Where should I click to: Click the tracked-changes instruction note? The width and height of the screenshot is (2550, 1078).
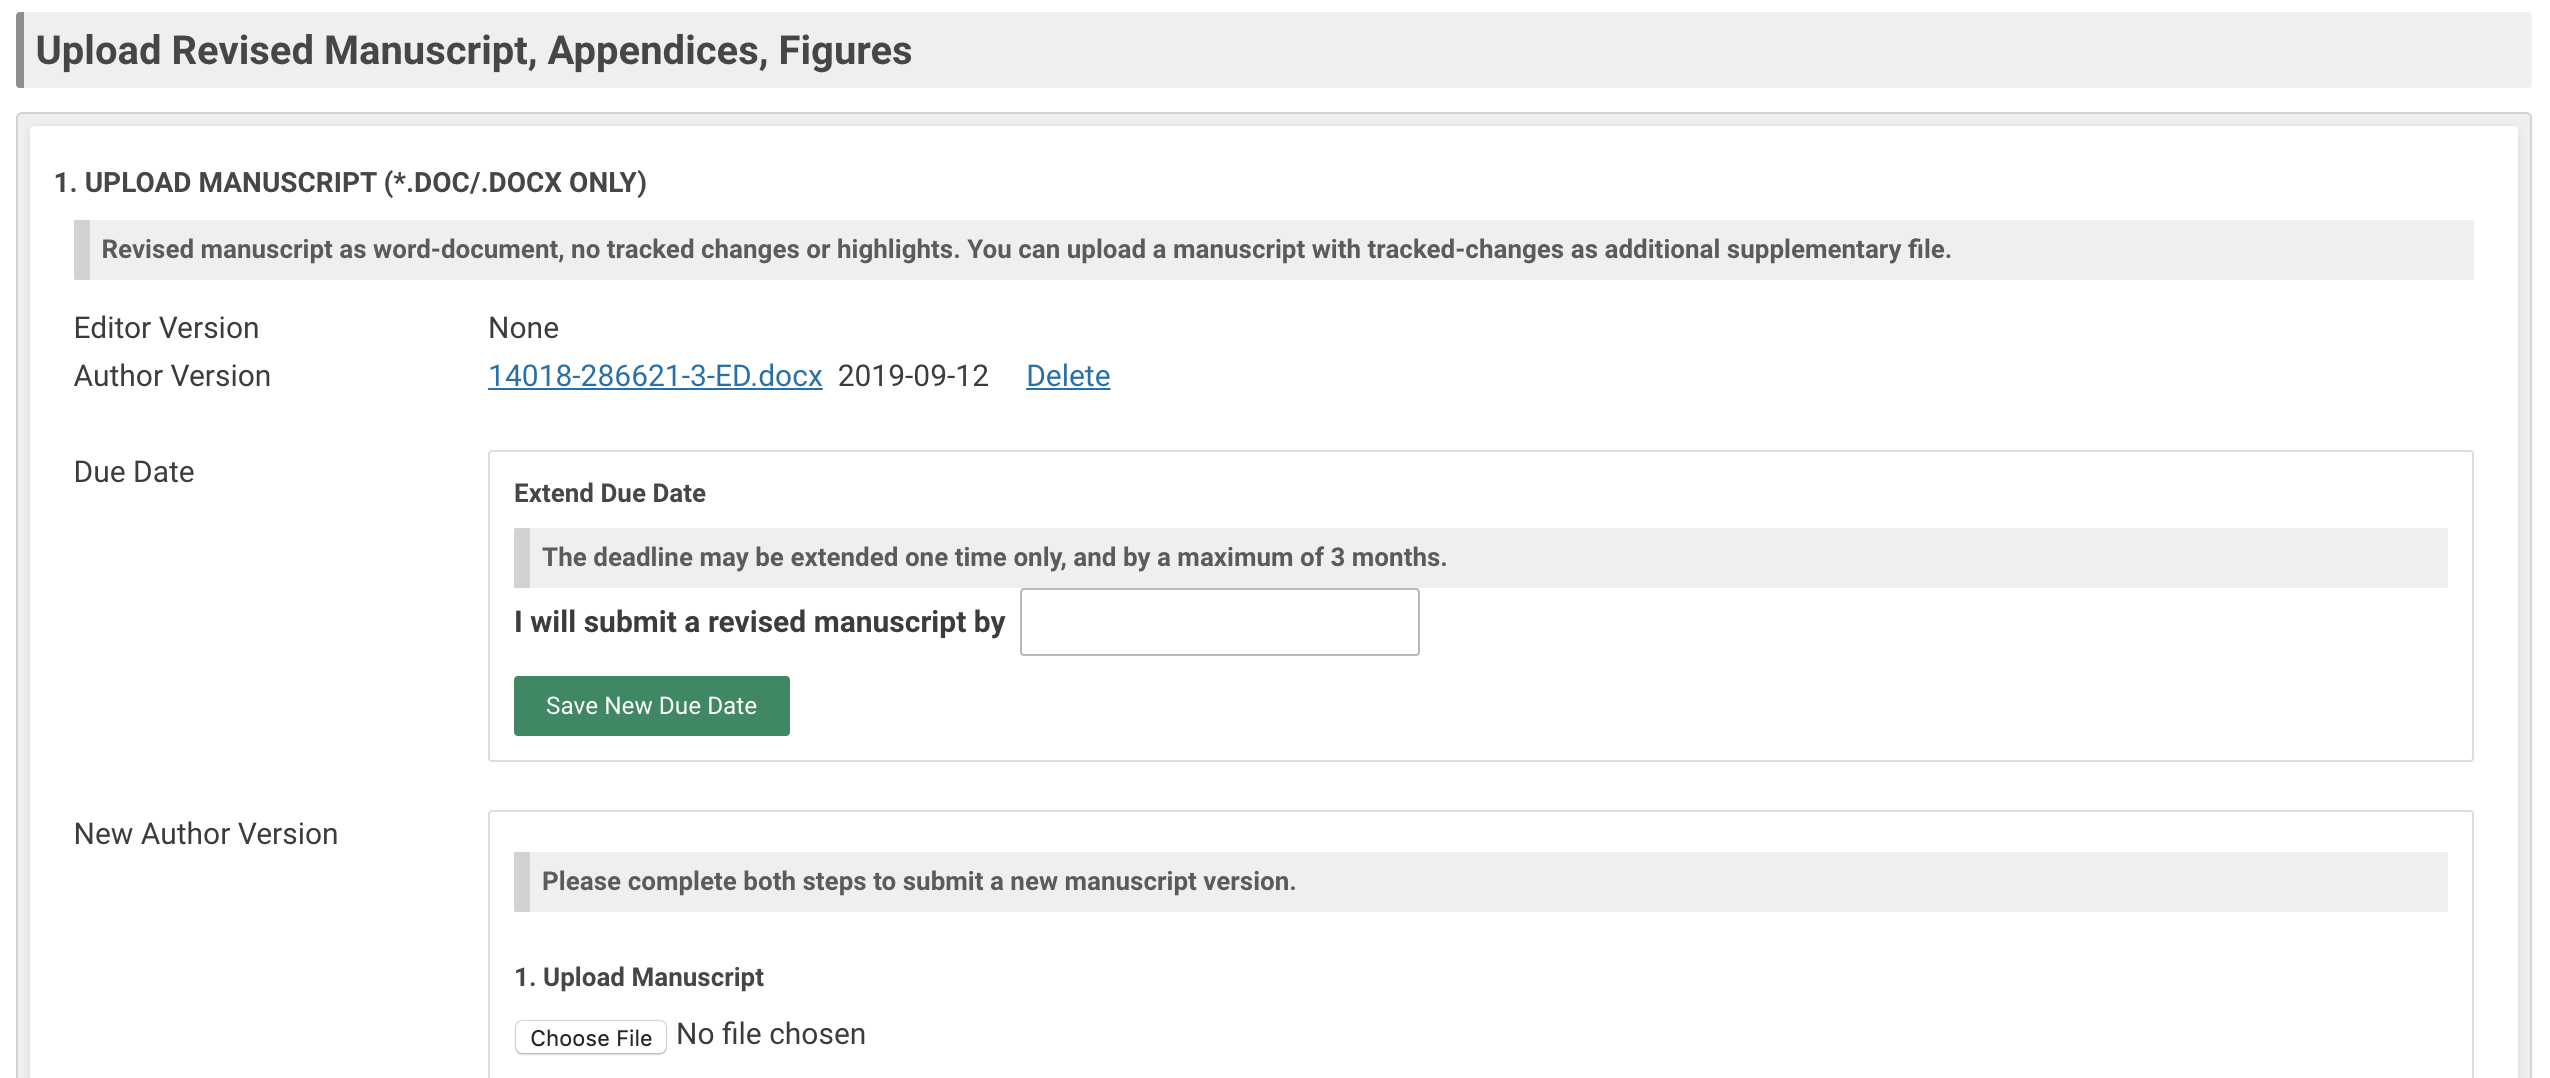pyautogui.click(x=1025, y=250)
